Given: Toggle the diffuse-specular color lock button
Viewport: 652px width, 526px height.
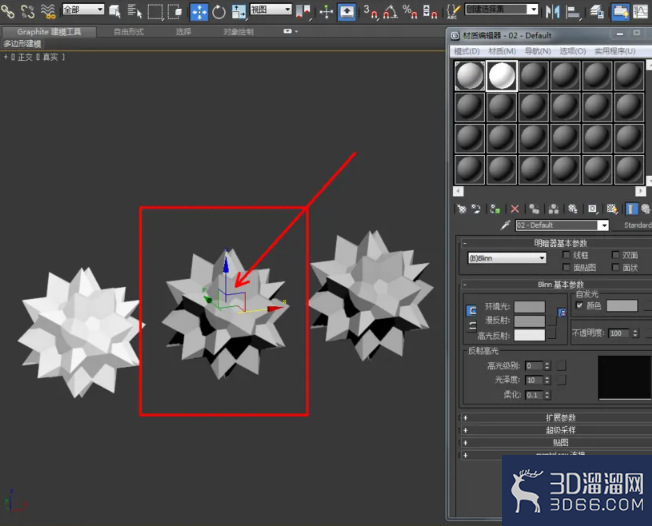Looking at the screenshot, I should coord(472,326).
